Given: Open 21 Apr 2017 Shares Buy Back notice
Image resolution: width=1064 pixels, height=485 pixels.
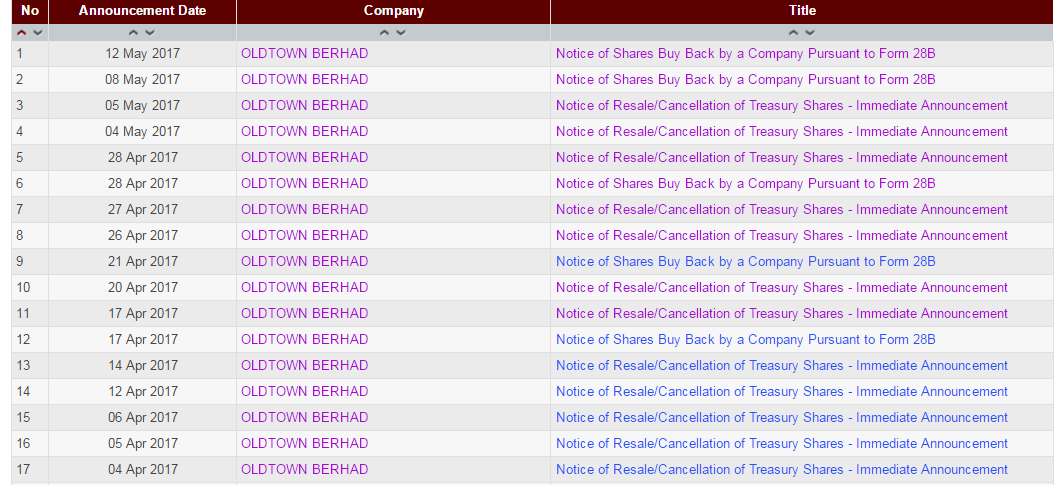Looking at the screenshot, I should [x=746, y=262].
